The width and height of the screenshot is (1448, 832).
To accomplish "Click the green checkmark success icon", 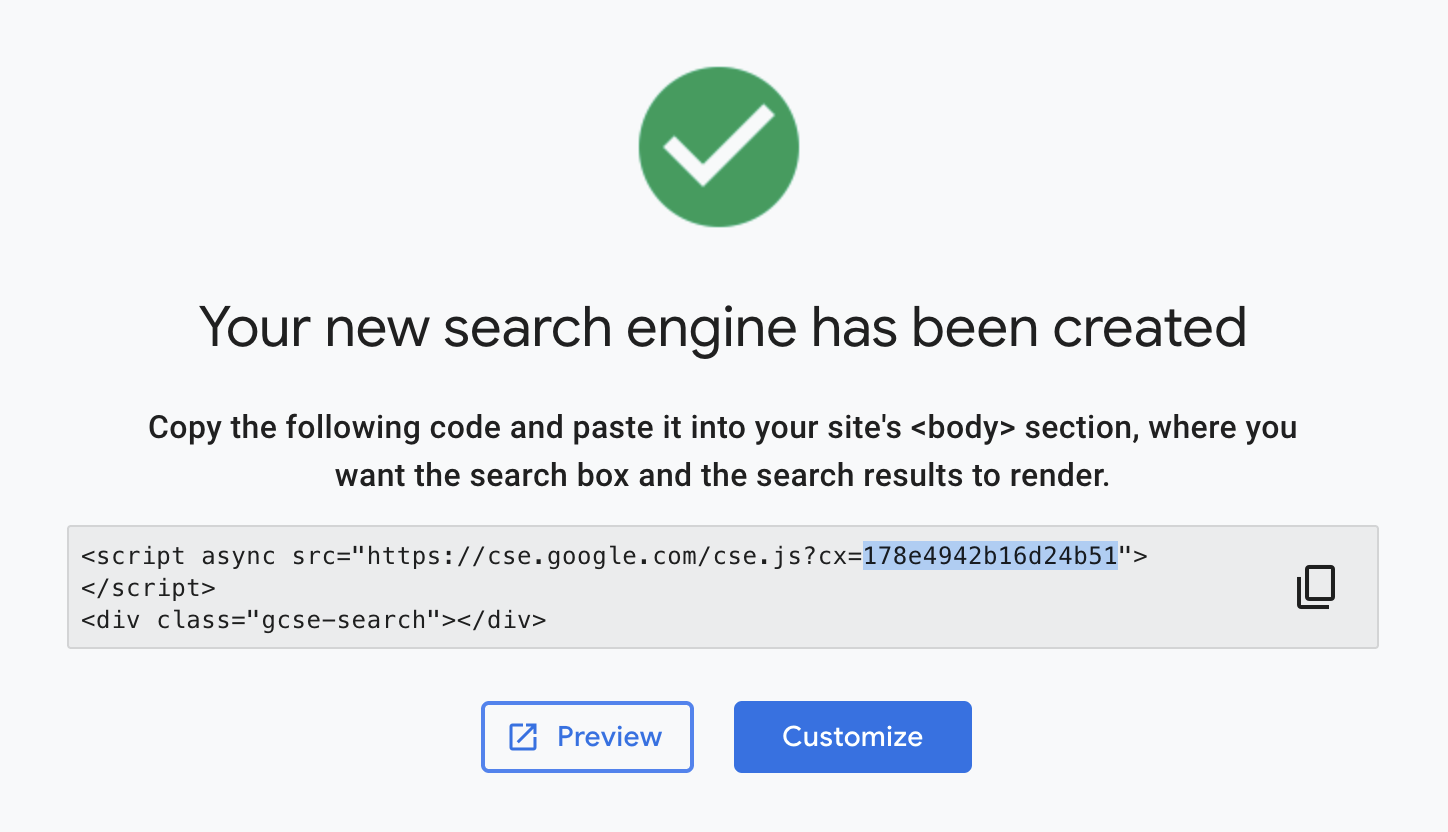I will 719,147.
